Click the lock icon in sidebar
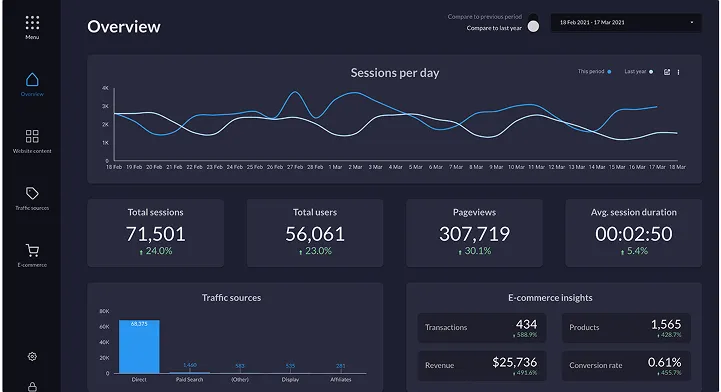721x392 pixels. (x=32, y=387)
